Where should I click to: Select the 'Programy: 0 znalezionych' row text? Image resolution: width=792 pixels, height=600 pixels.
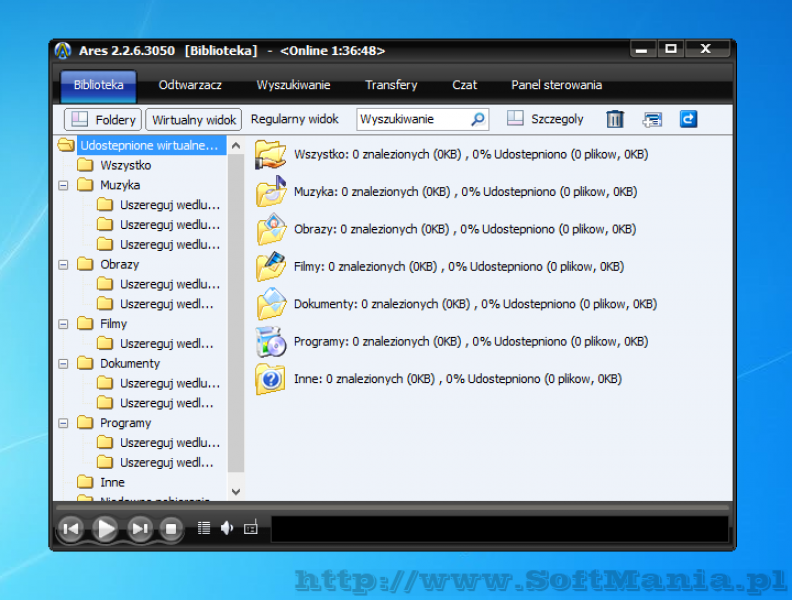coord(471,341)
